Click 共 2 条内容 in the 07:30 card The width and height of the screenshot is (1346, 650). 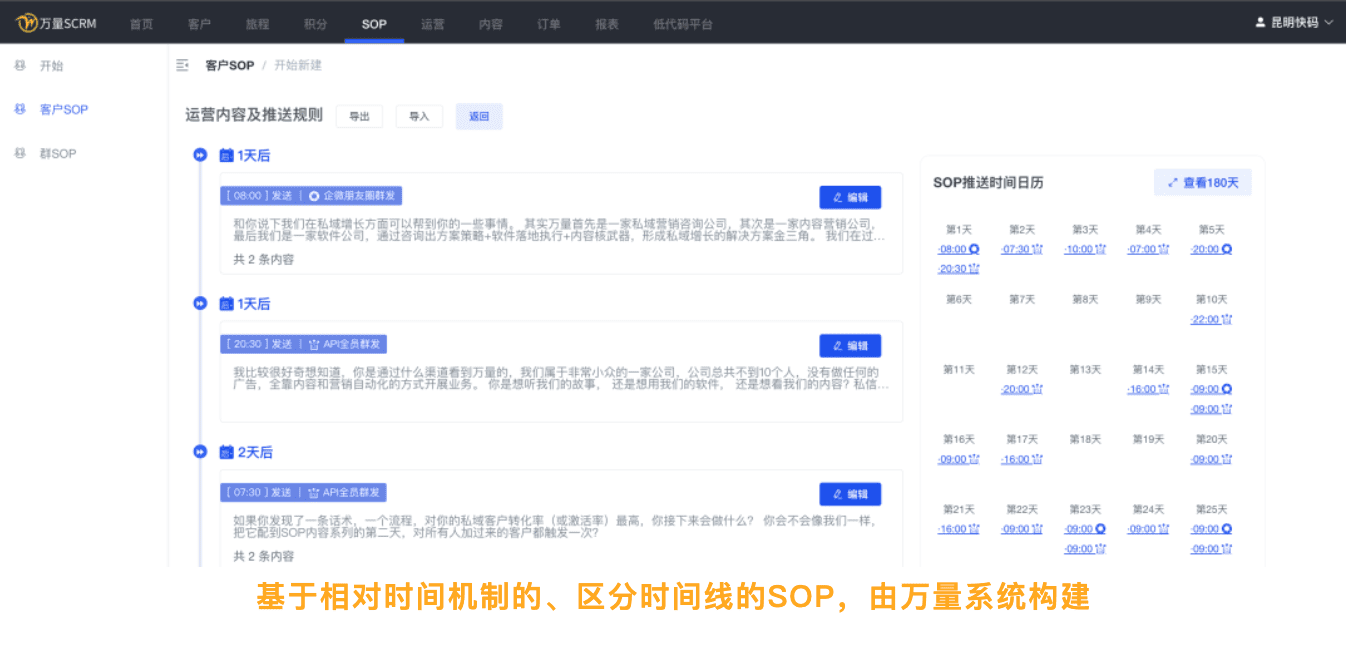coord(264,556)
